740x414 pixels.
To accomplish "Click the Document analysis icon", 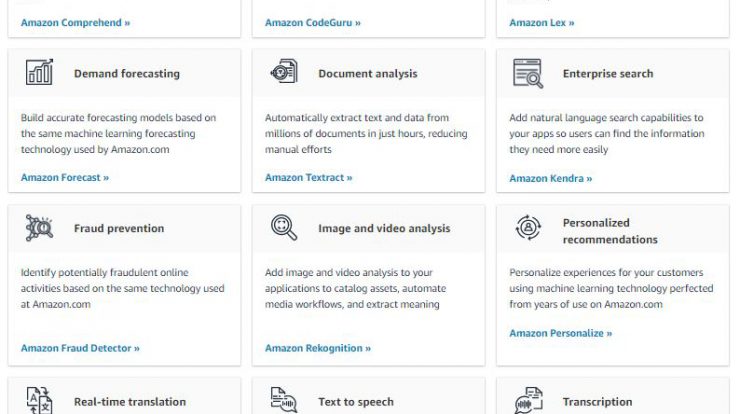I will click(284, 71).
